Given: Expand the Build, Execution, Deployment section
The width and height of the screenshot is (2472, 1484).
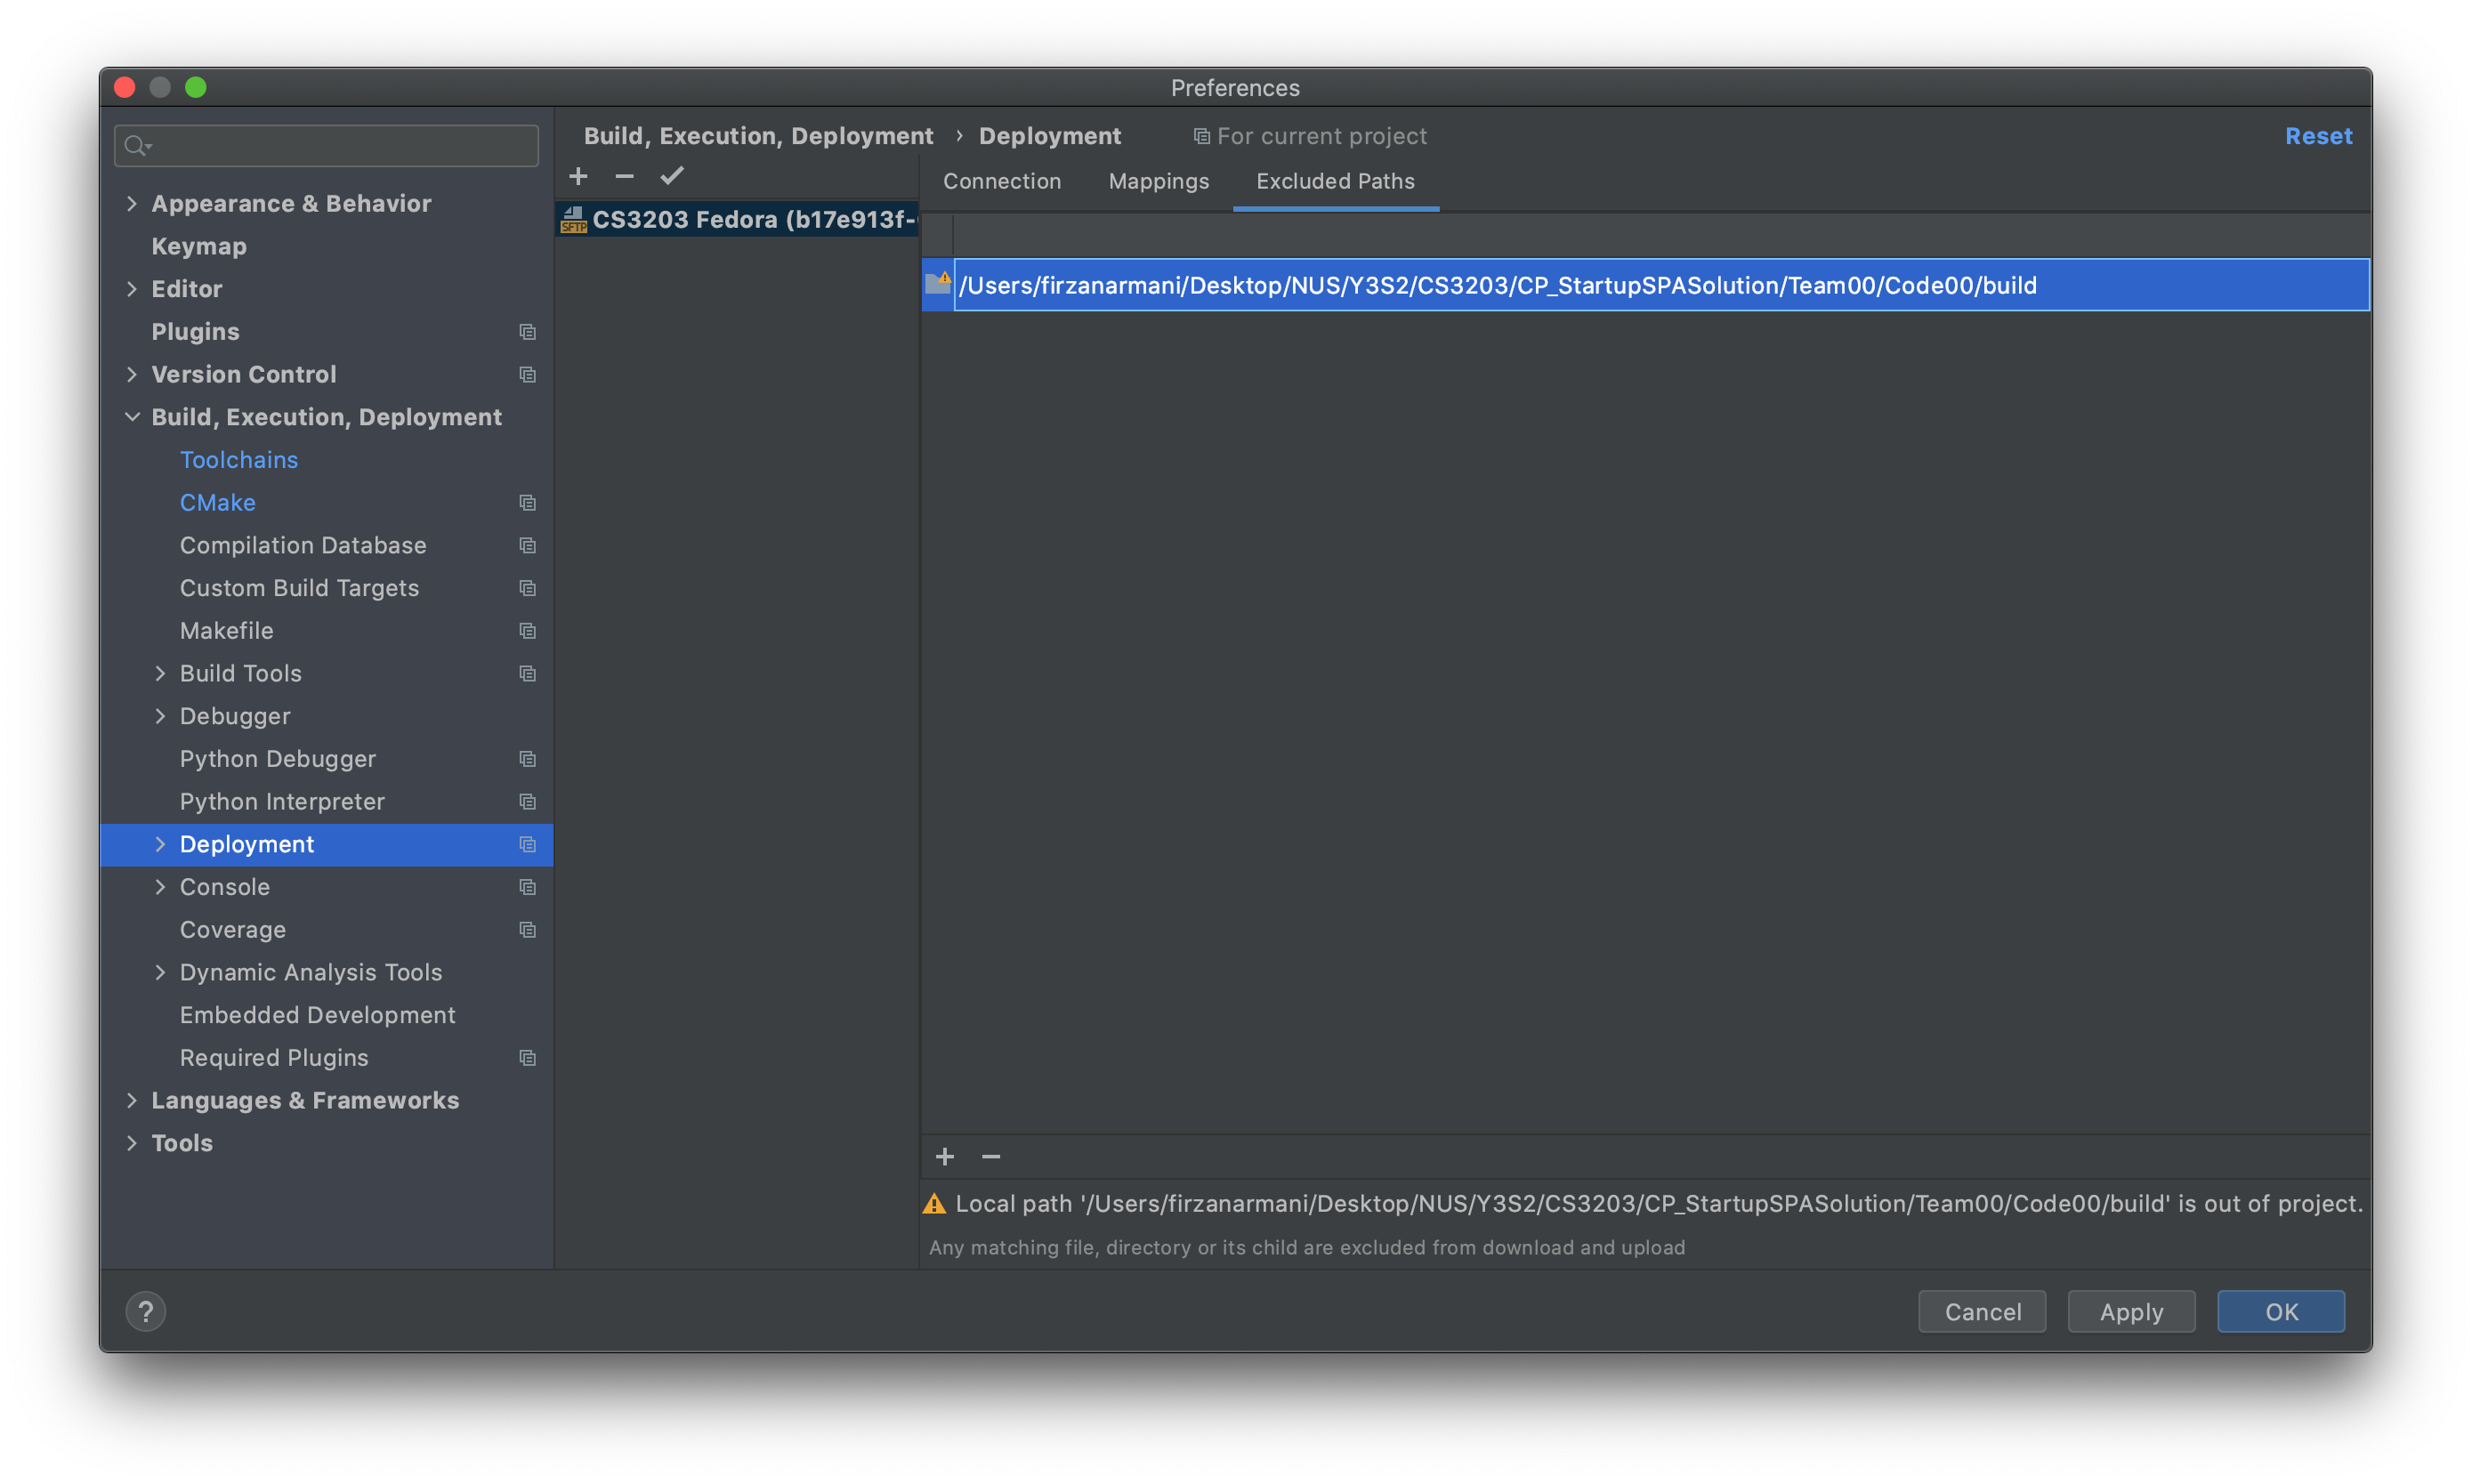Looking at the screenshot, I should click(138, 416).
